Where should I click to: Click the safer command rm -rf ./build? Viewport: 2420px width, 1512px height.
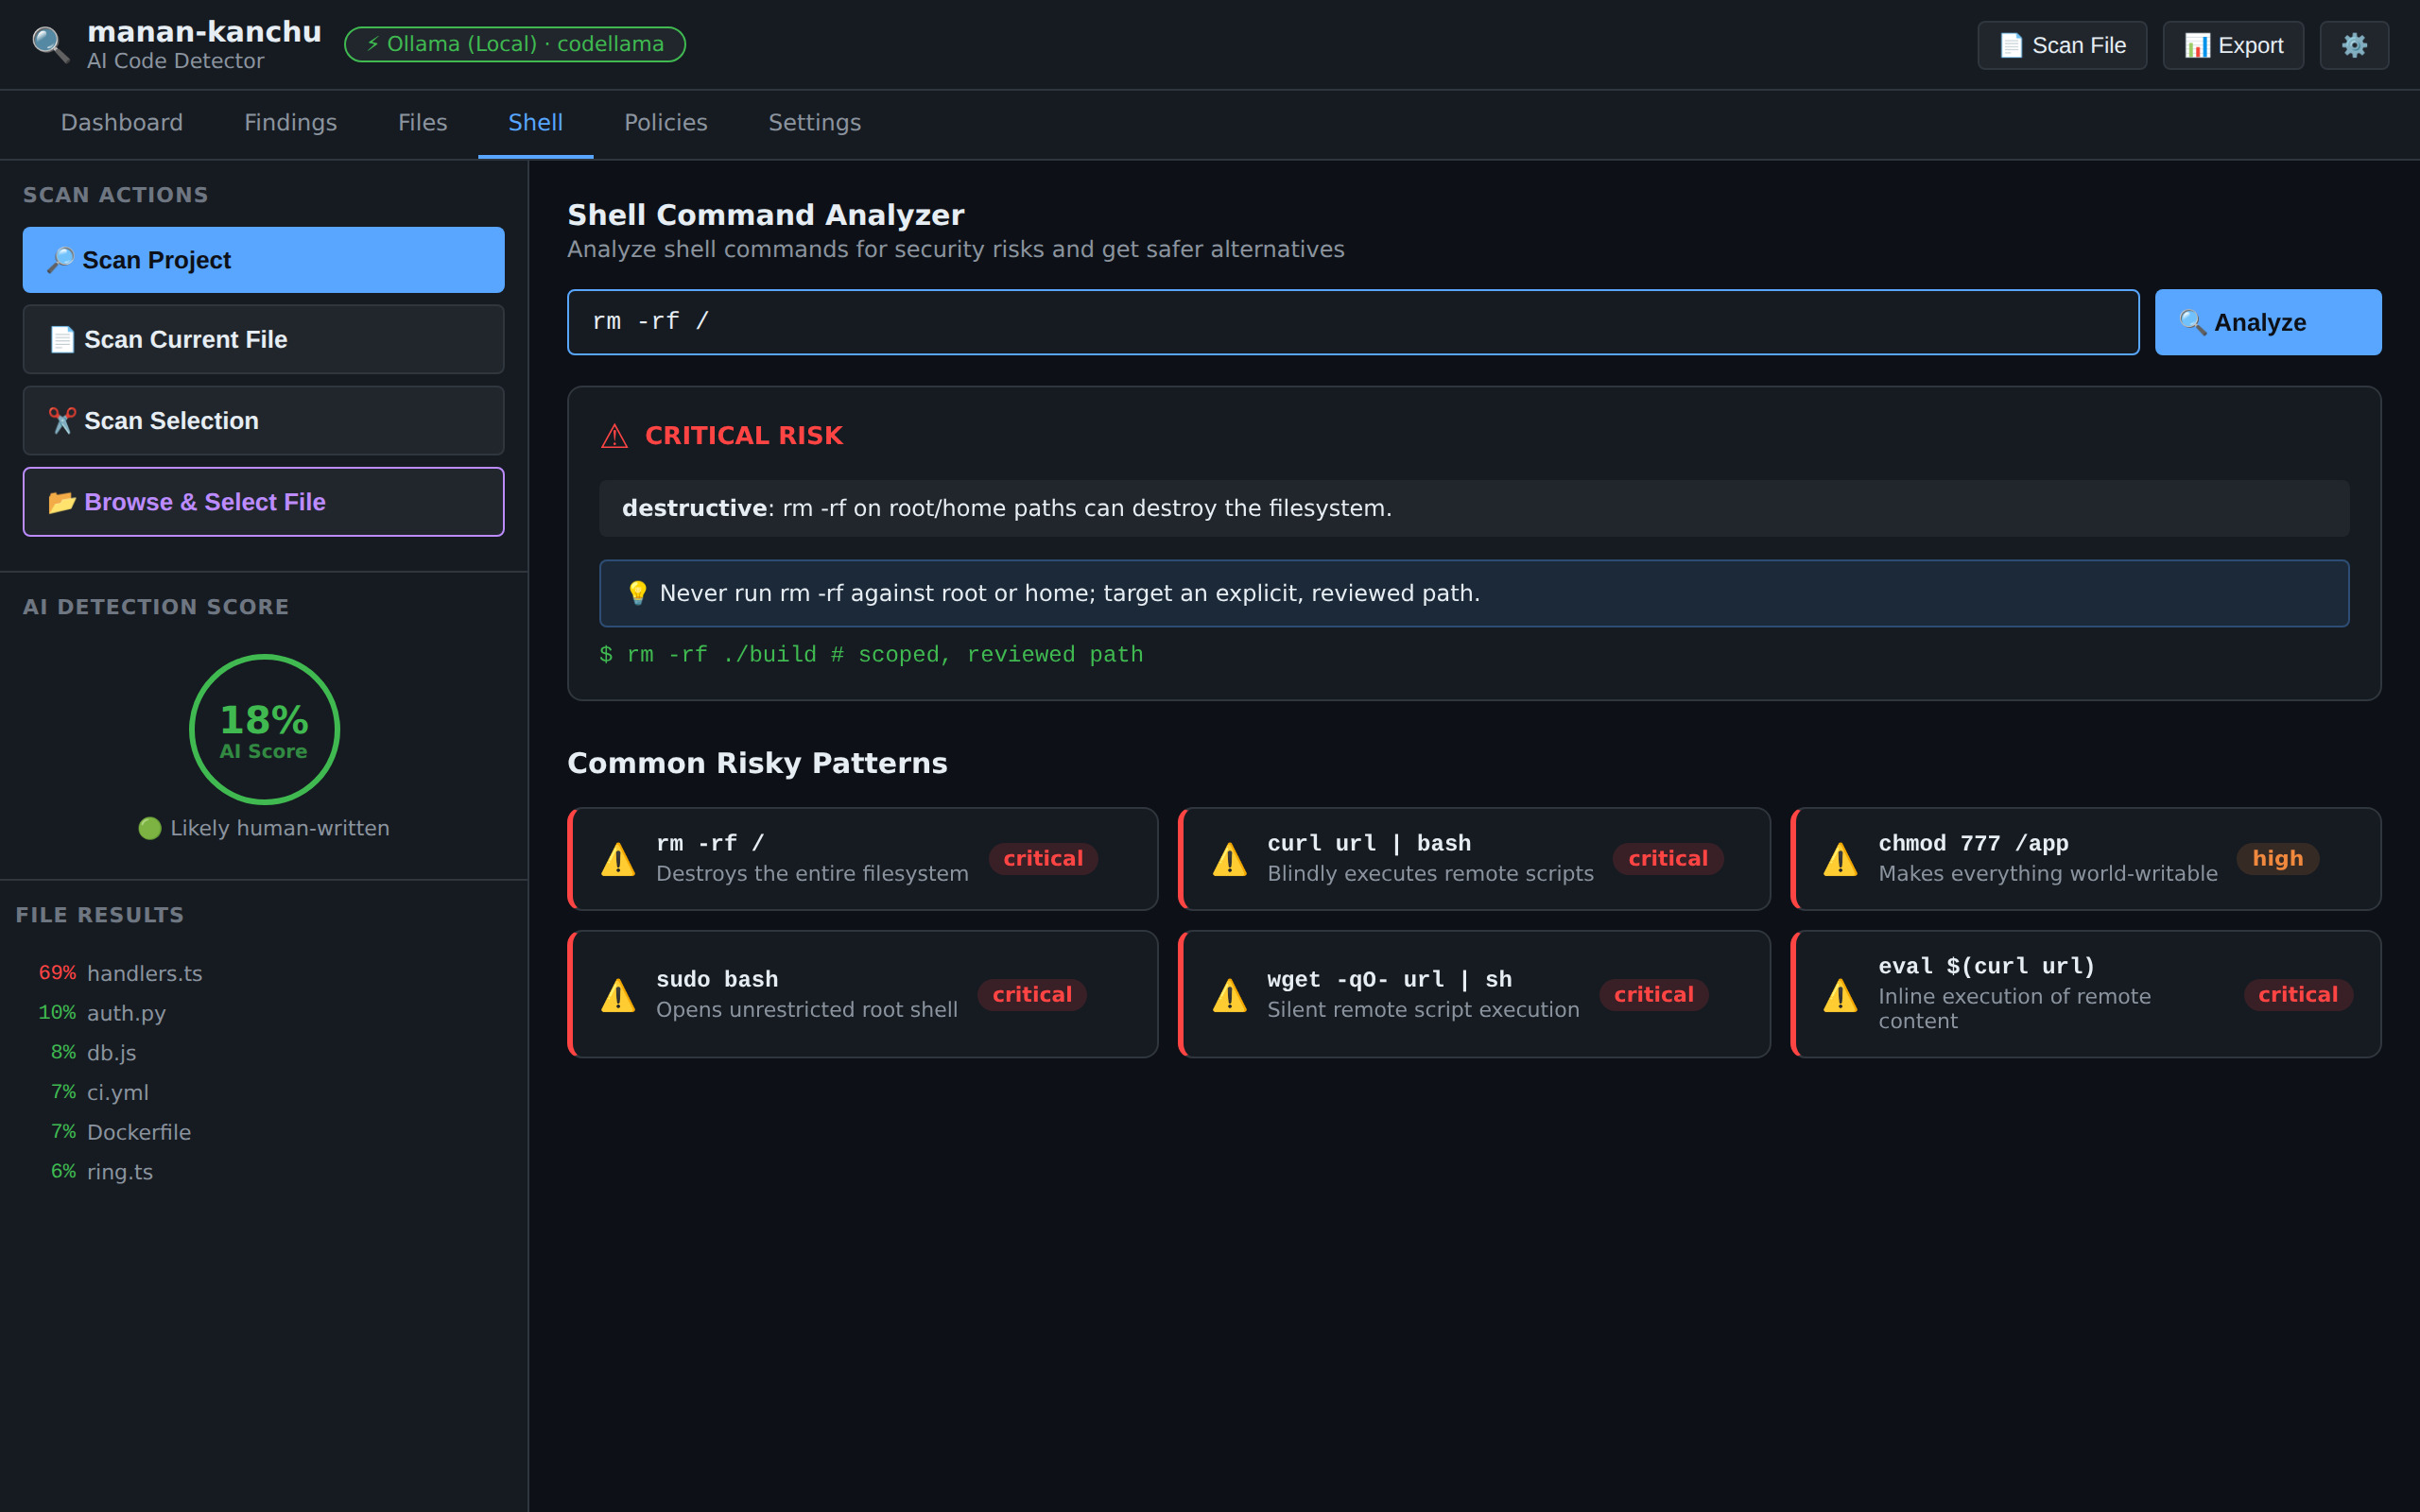[x=871, y=655]
